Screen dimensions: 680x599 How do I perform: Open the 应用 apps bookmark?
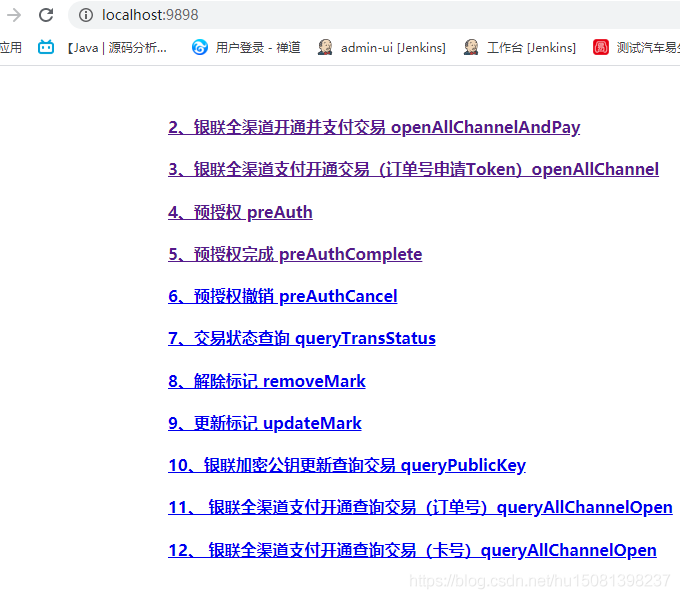(10, 47)
